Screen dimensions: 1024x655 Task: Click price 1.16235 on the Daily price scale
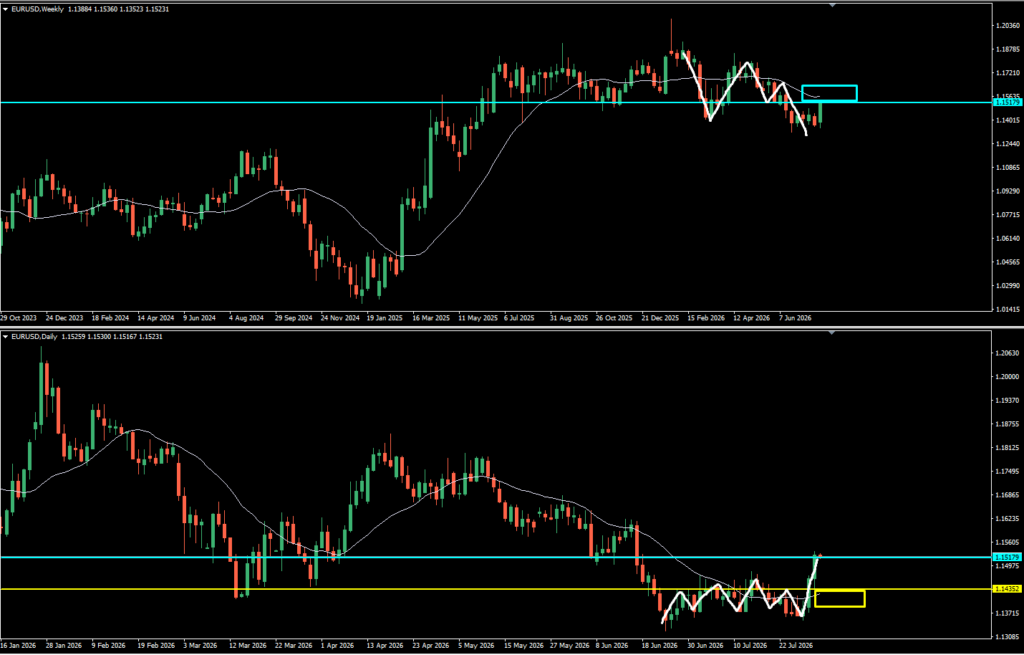tap(1010, 519)
